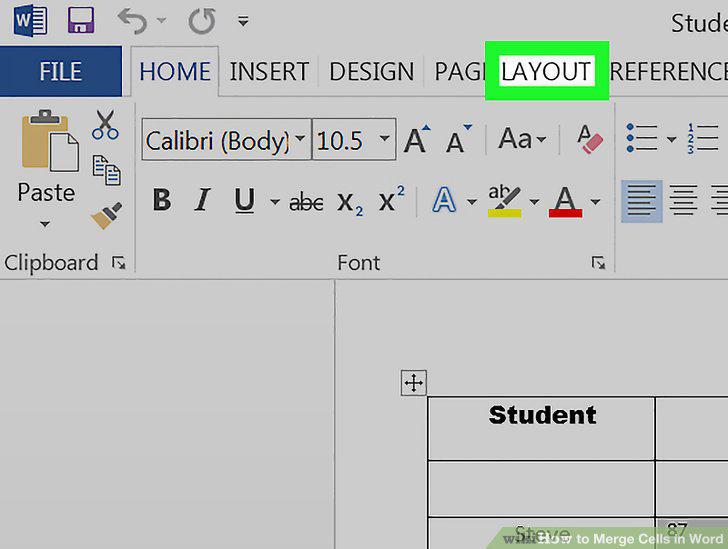Open the Clipboard pane launcher
The height and width of the screenshot is (549, 728).
click(119, 263)
